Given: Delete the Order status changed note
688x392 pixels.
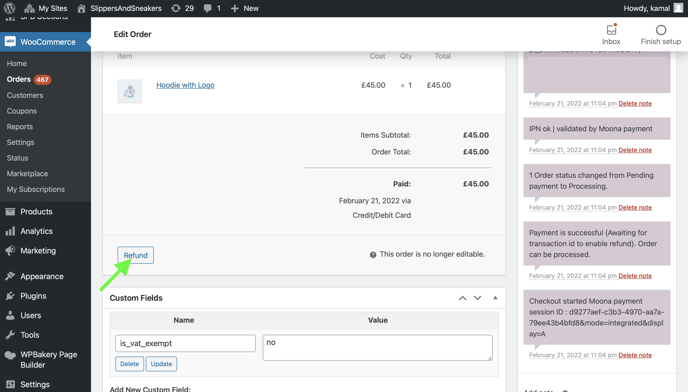Looking at the screenshot, I should [x=635, y=208].
